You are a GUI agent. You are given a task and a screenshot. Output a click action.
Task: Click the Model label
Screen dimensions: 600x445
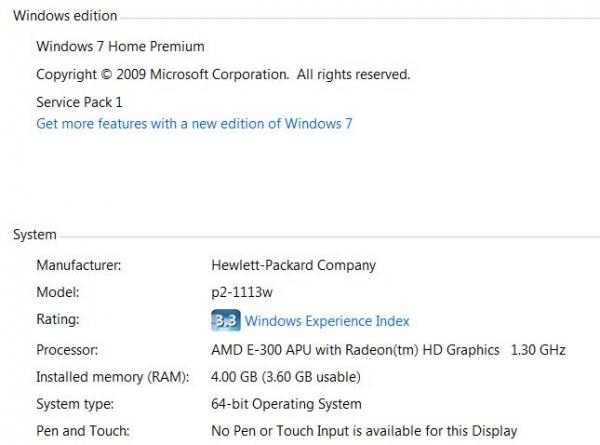[57, 293]
